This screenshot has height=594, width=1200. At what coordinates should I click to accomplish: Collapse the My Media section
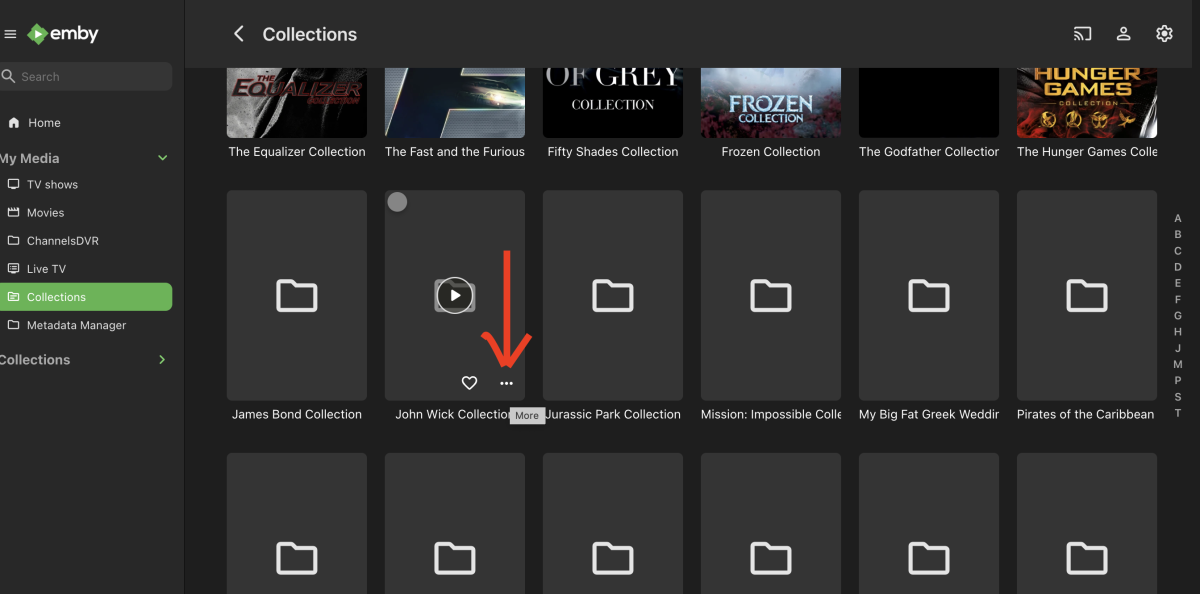click(162, 157)
